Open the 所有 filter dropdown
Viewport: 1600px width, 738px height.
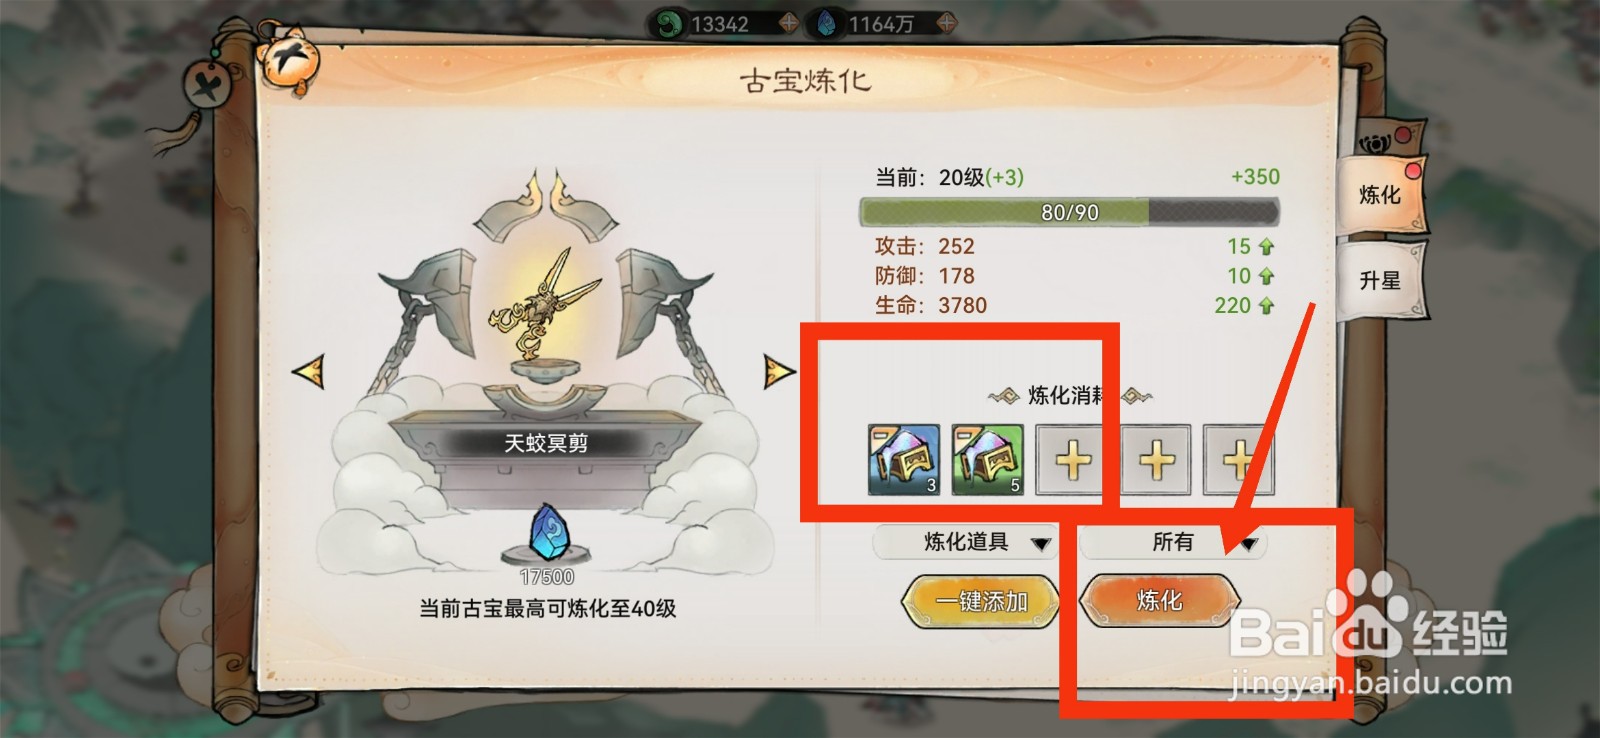coord(1174,542)
